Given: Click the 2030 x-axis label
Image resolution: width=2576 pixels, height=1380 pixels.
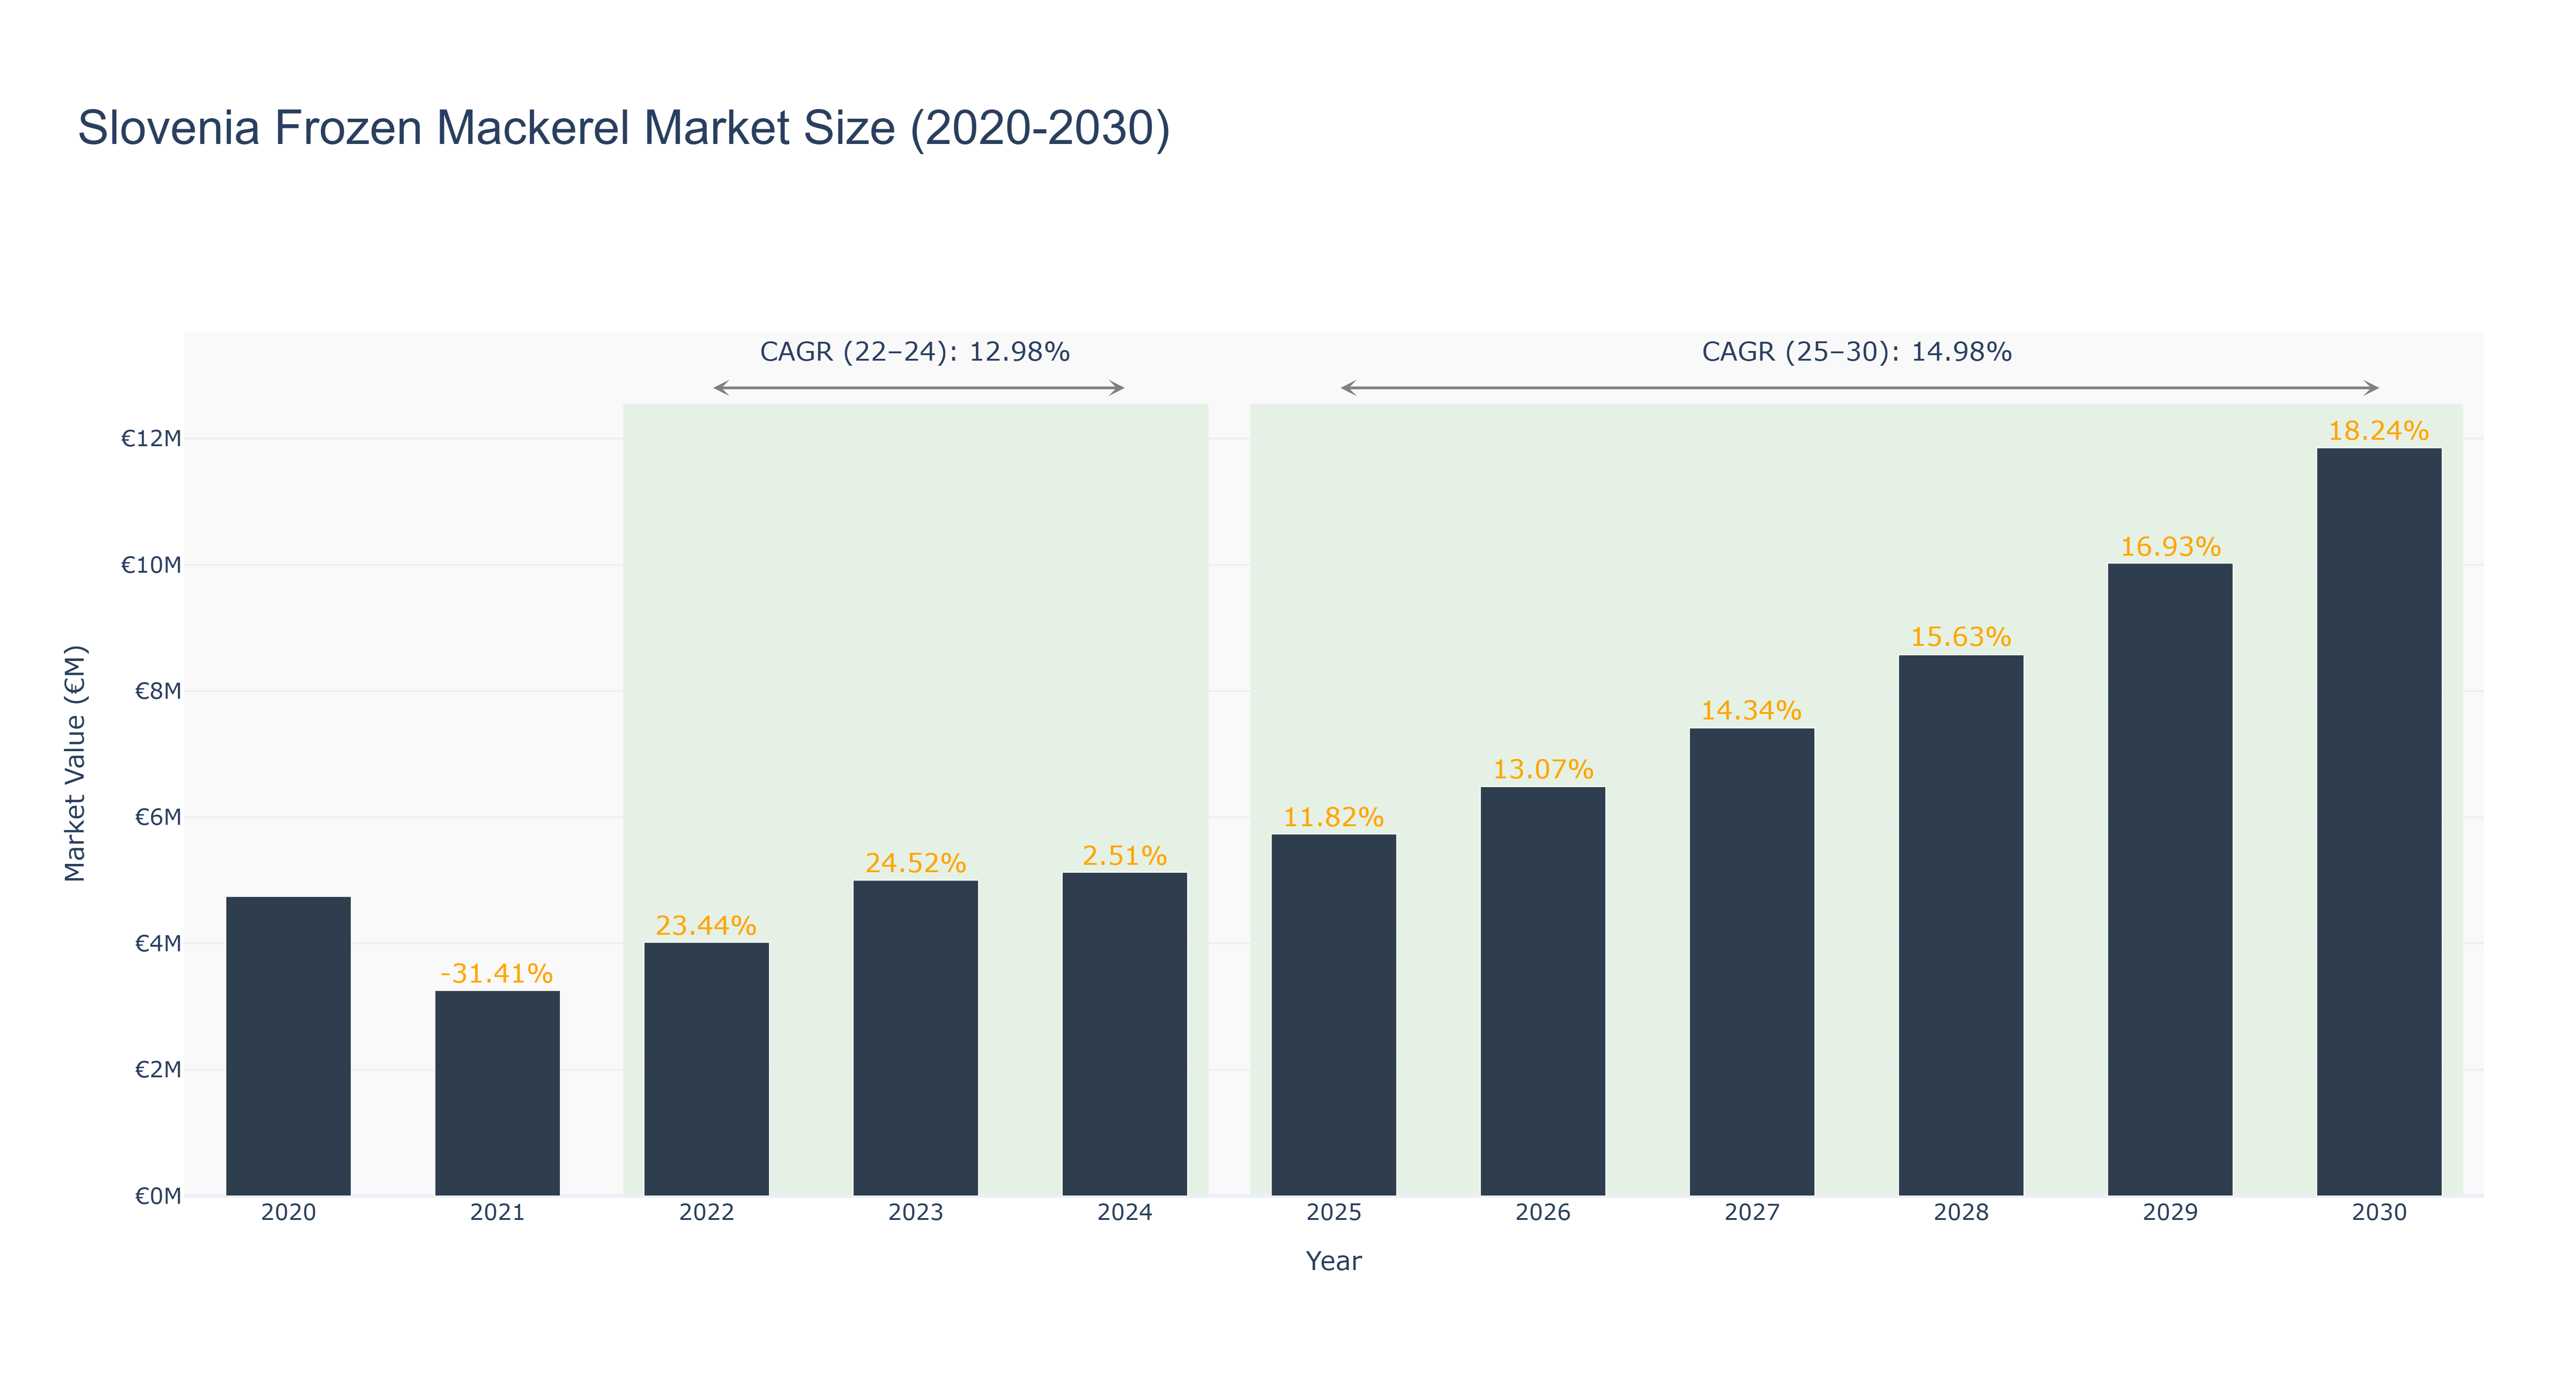Looking at the screenshot, I should (x=2379, y=1212).
